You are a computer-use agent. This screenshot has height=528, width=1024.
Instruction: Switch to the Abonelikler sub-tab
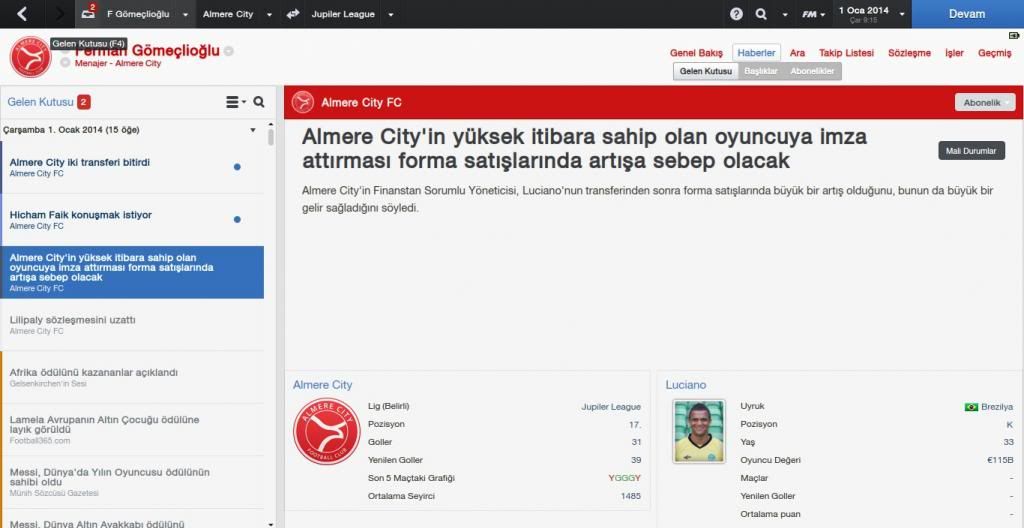coord(812,71)
